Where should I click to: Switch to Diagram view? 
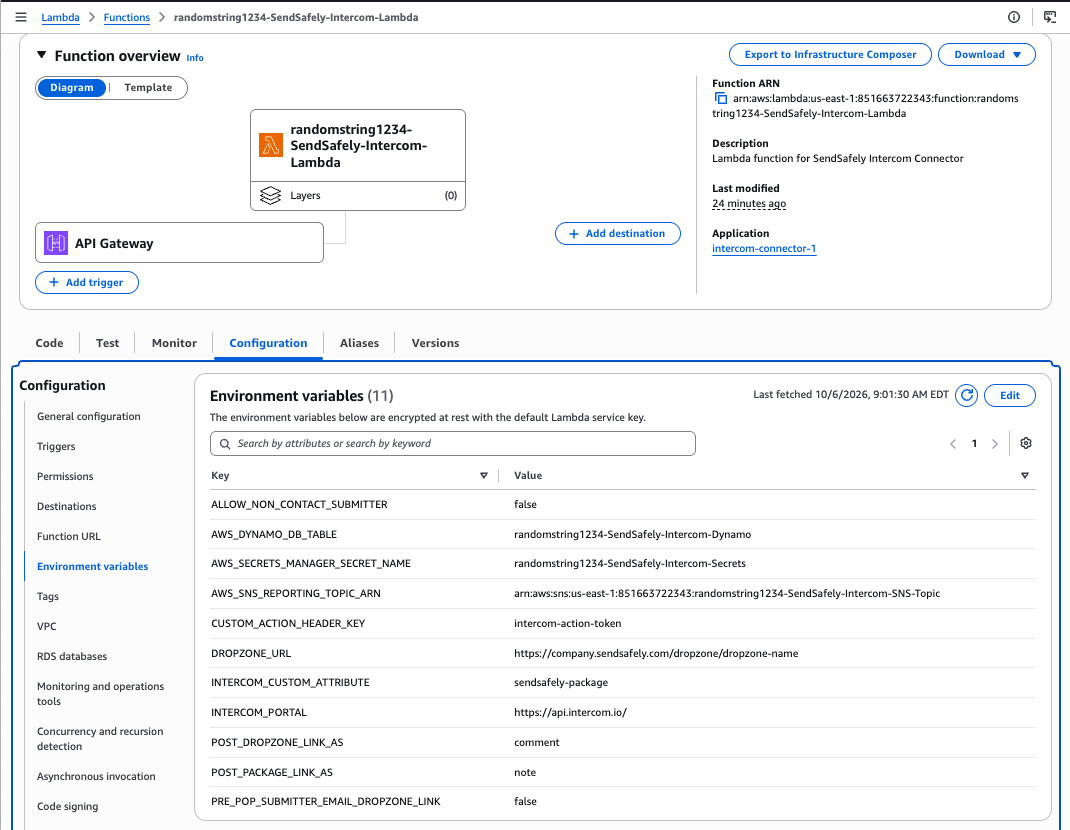click(72, 87)
